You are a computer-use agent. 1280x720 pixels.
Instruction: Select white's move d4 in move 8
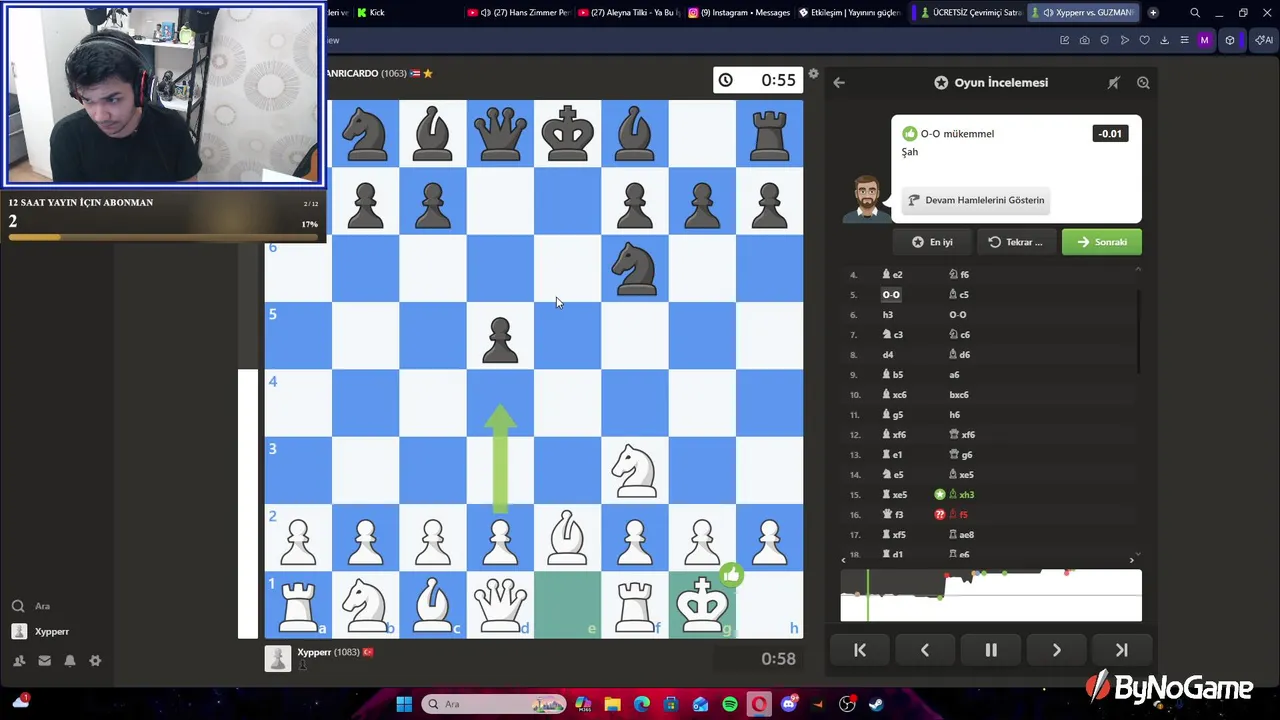pos(888,355)
